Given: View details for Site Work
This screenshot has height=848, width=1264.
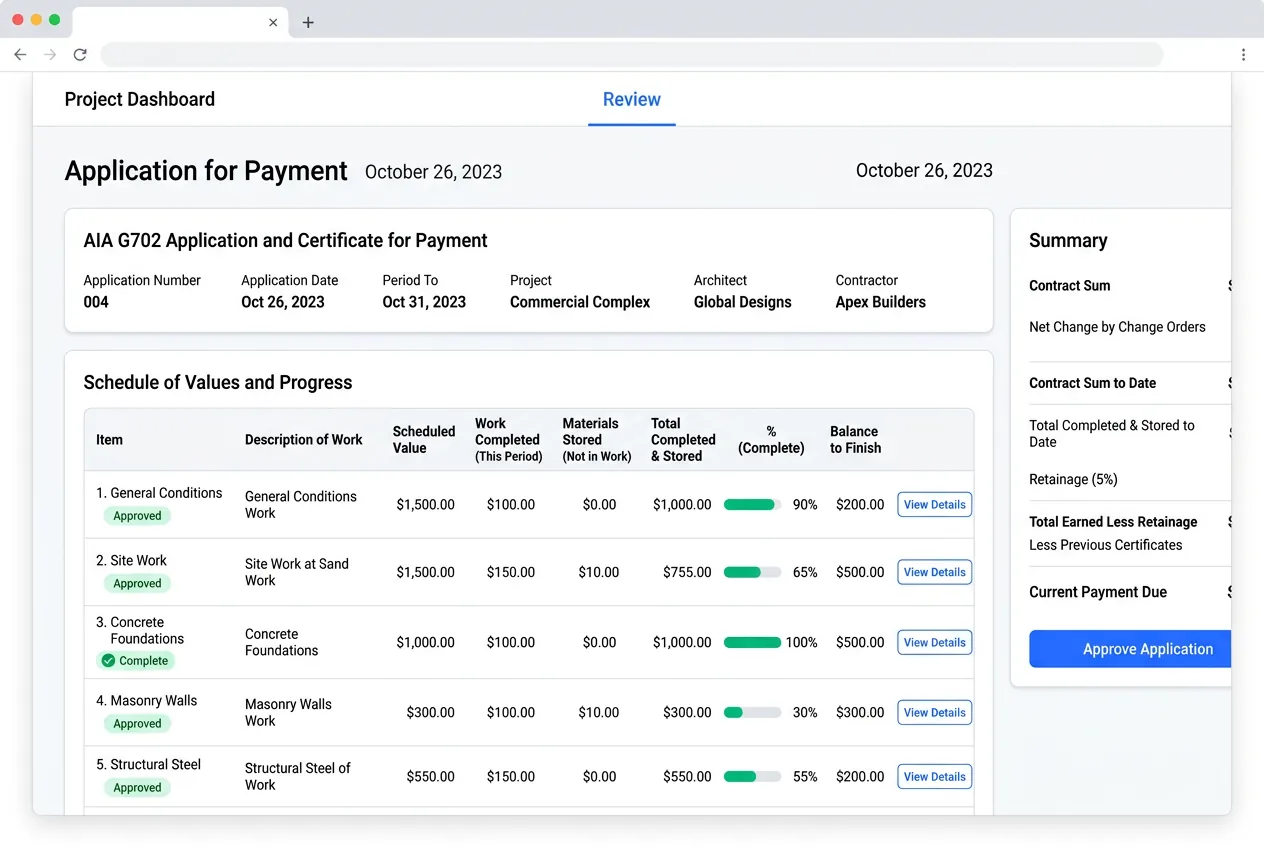Looking at the screenshot, I should pos(934,572).
